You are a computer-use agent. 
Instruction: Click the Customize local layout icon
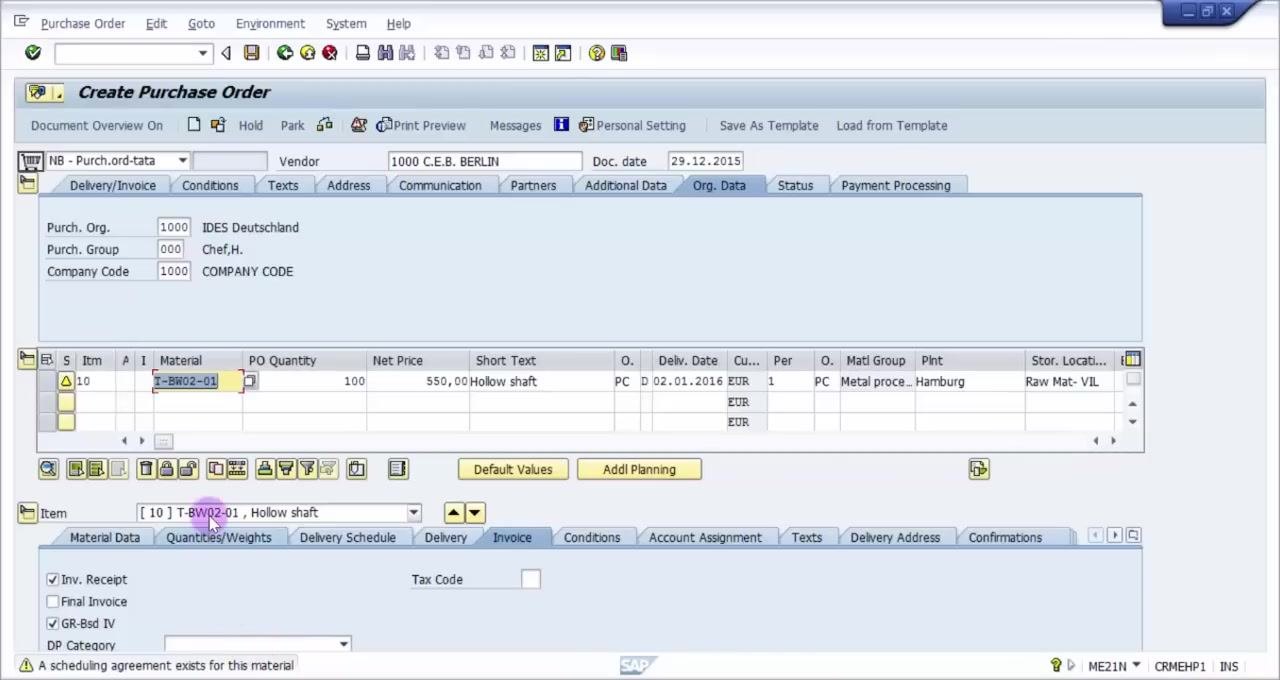(x=619, y=53)
